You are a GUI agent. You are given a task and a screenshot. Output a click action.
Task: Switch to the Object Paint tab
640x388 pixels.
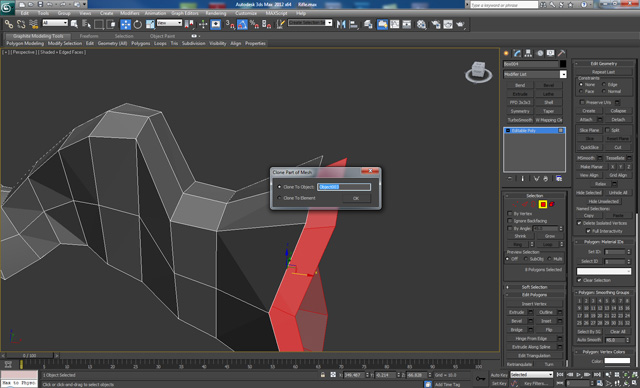(162, 36)
